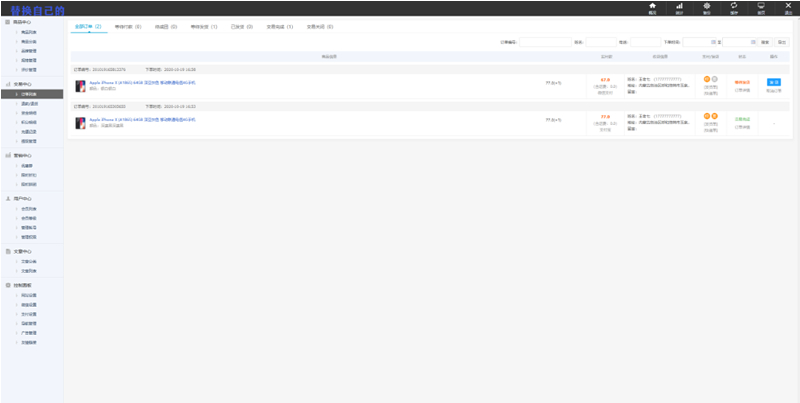Click first order's gray shipping status icon

(x=715, y=78)
